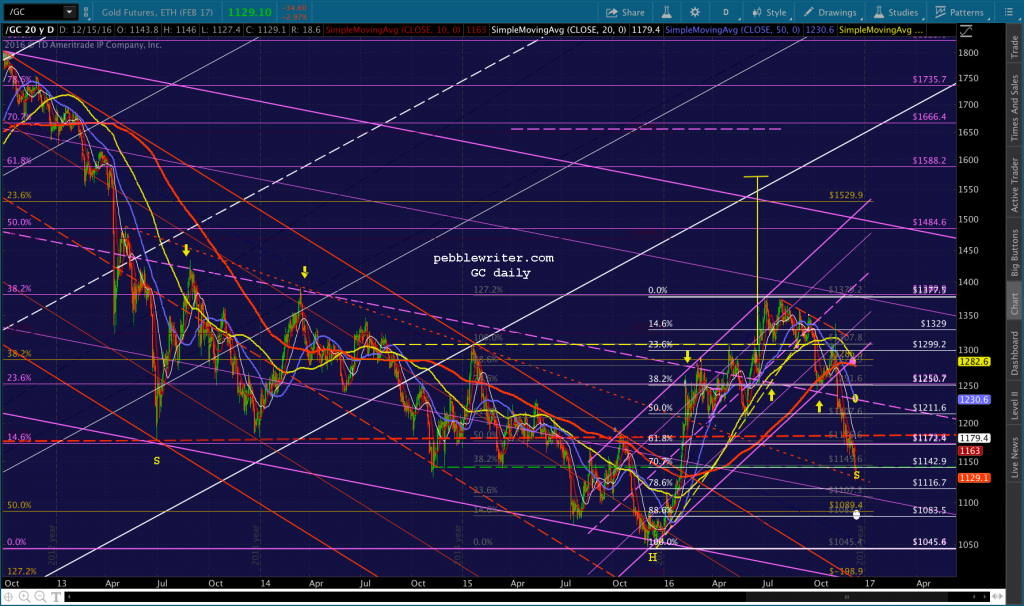Click the $1142.9 level label
This screenshot has width=1024, height=606.
pyautogui.click(x=929, y=461)
